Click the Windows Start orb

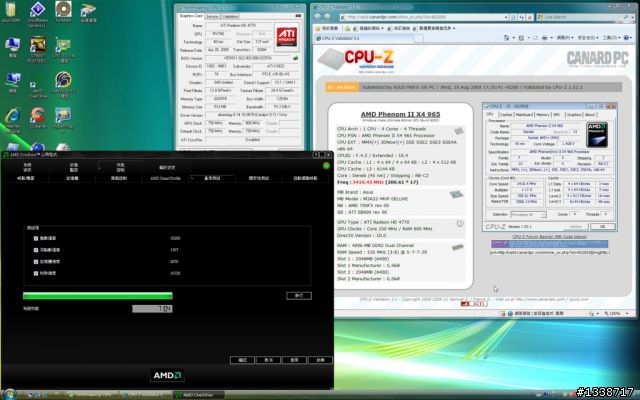(8, 393)
